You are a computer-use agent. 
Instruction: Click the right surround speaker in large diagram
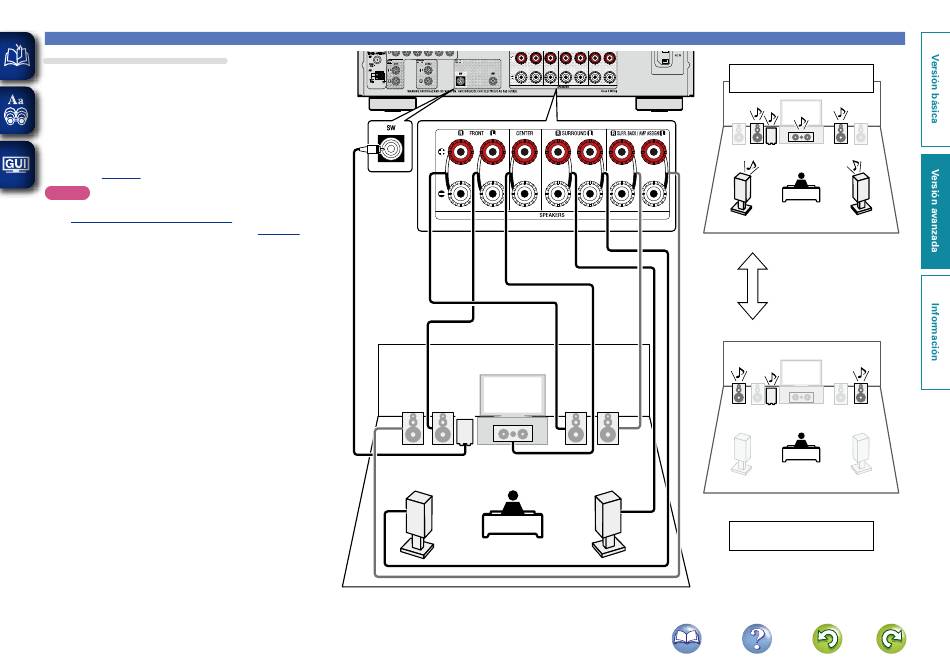(608, 524)
